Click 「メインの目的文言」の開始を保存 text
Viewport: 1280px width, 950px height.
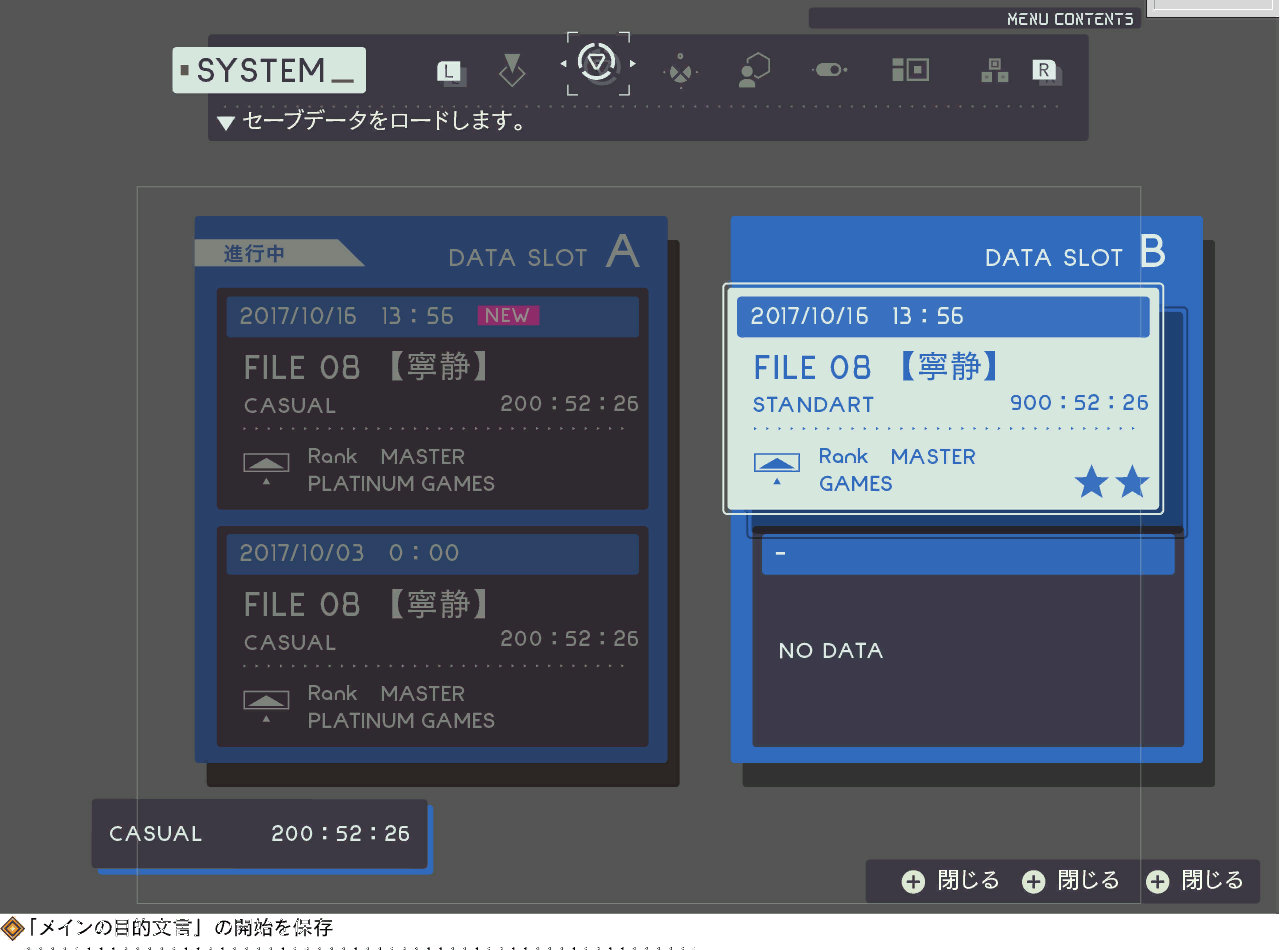click(x=180, y=928)
